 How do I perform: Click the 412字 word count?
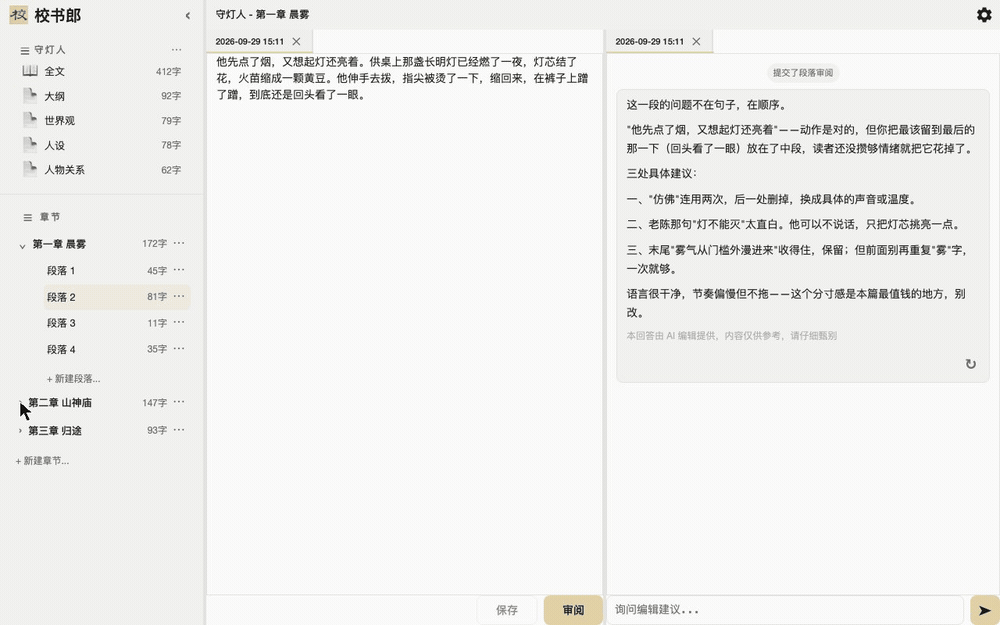tap(168, 71)
